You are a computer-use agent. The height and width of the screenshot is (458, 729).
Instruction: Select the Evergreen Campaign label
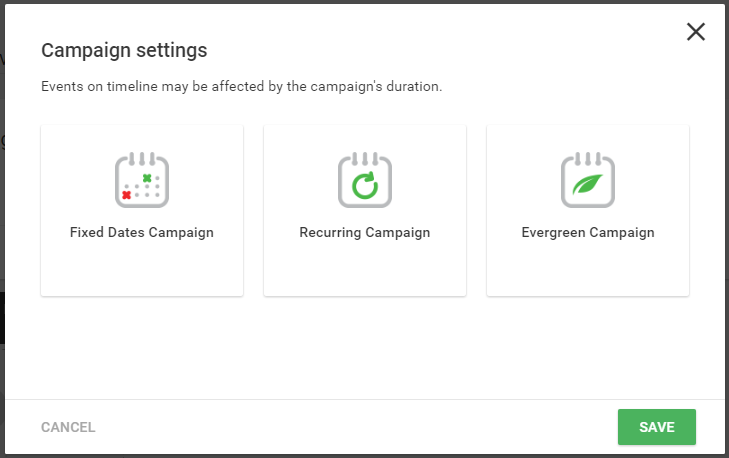[588, 232]
